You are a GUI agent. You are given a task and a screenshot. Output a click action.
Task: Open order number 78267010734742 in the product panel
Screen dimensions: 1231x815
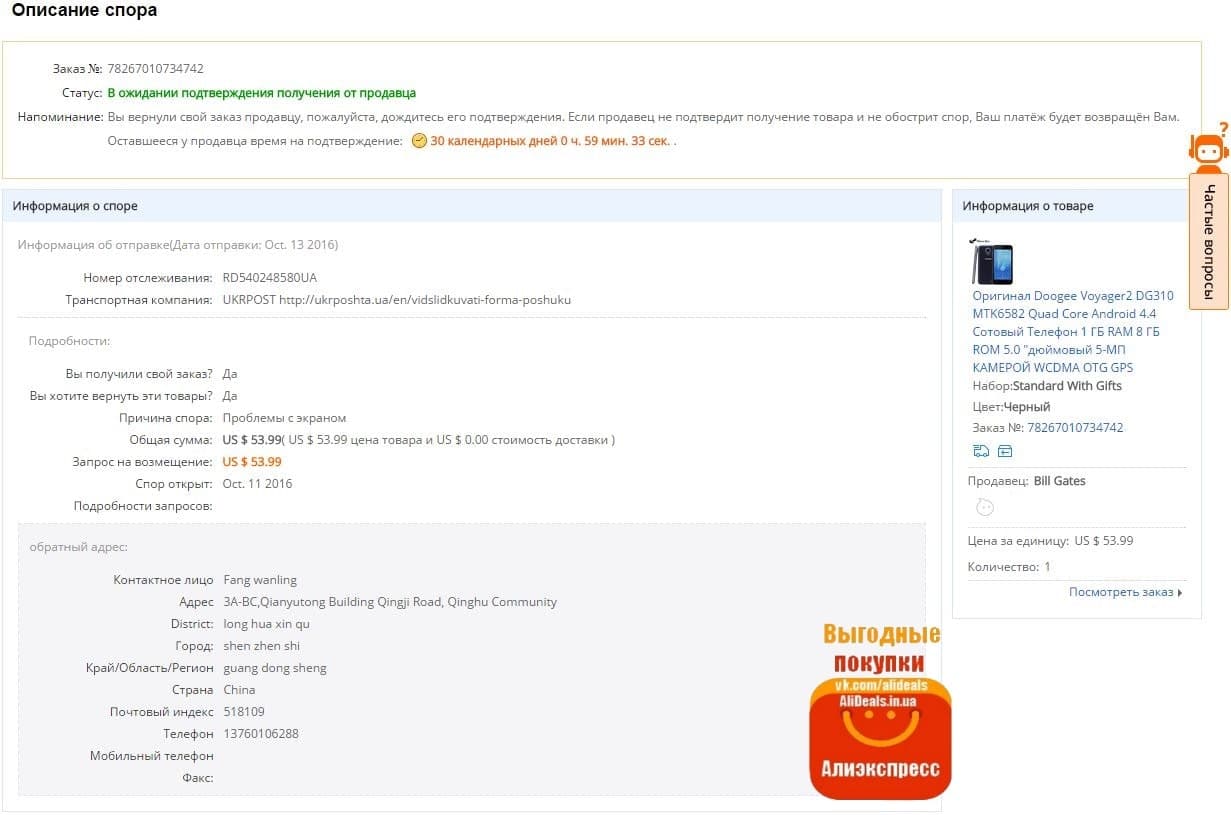(x=1075, y=428)
